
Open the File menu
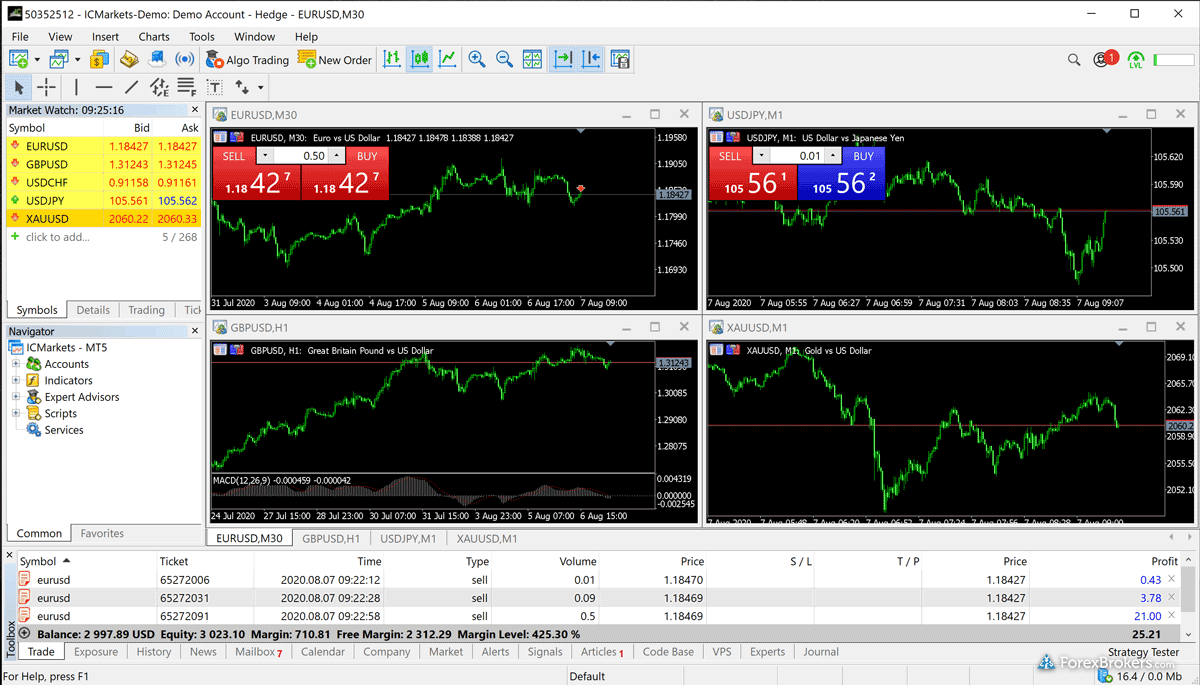coord(20,37)
